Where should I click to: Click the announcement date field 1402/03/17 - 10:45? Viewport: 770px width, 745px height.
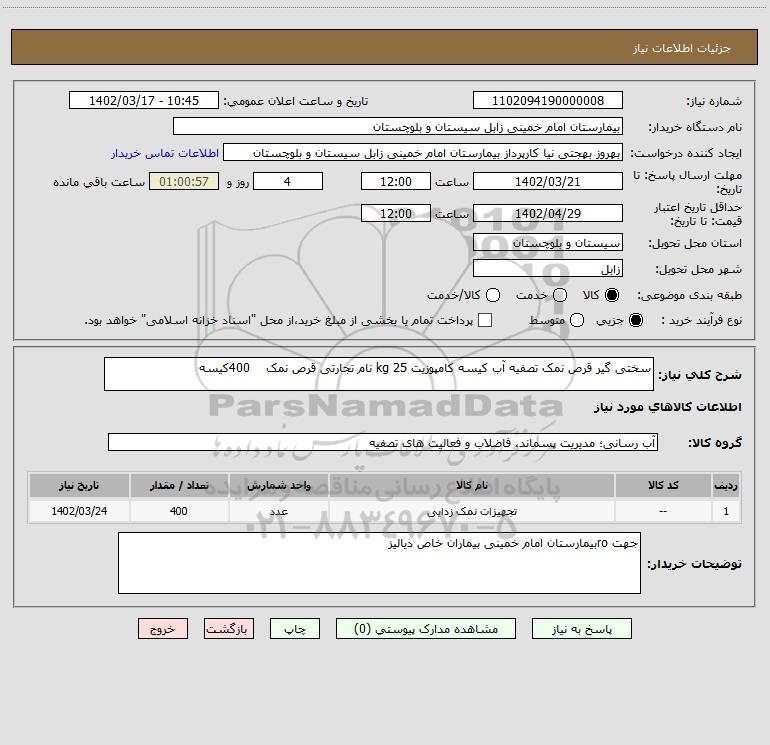[144, 101]
